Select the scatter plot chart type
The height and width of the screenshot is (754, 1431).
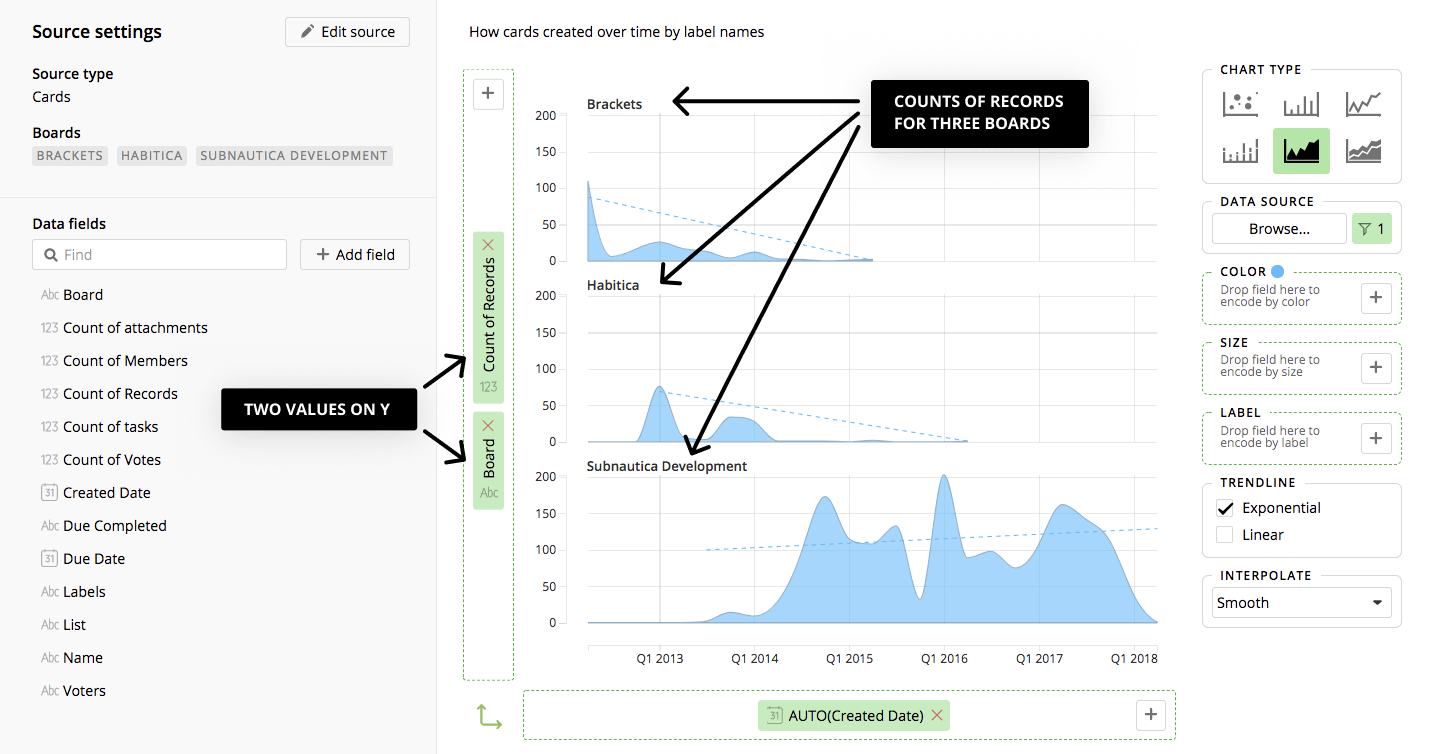click(1240, 103)
